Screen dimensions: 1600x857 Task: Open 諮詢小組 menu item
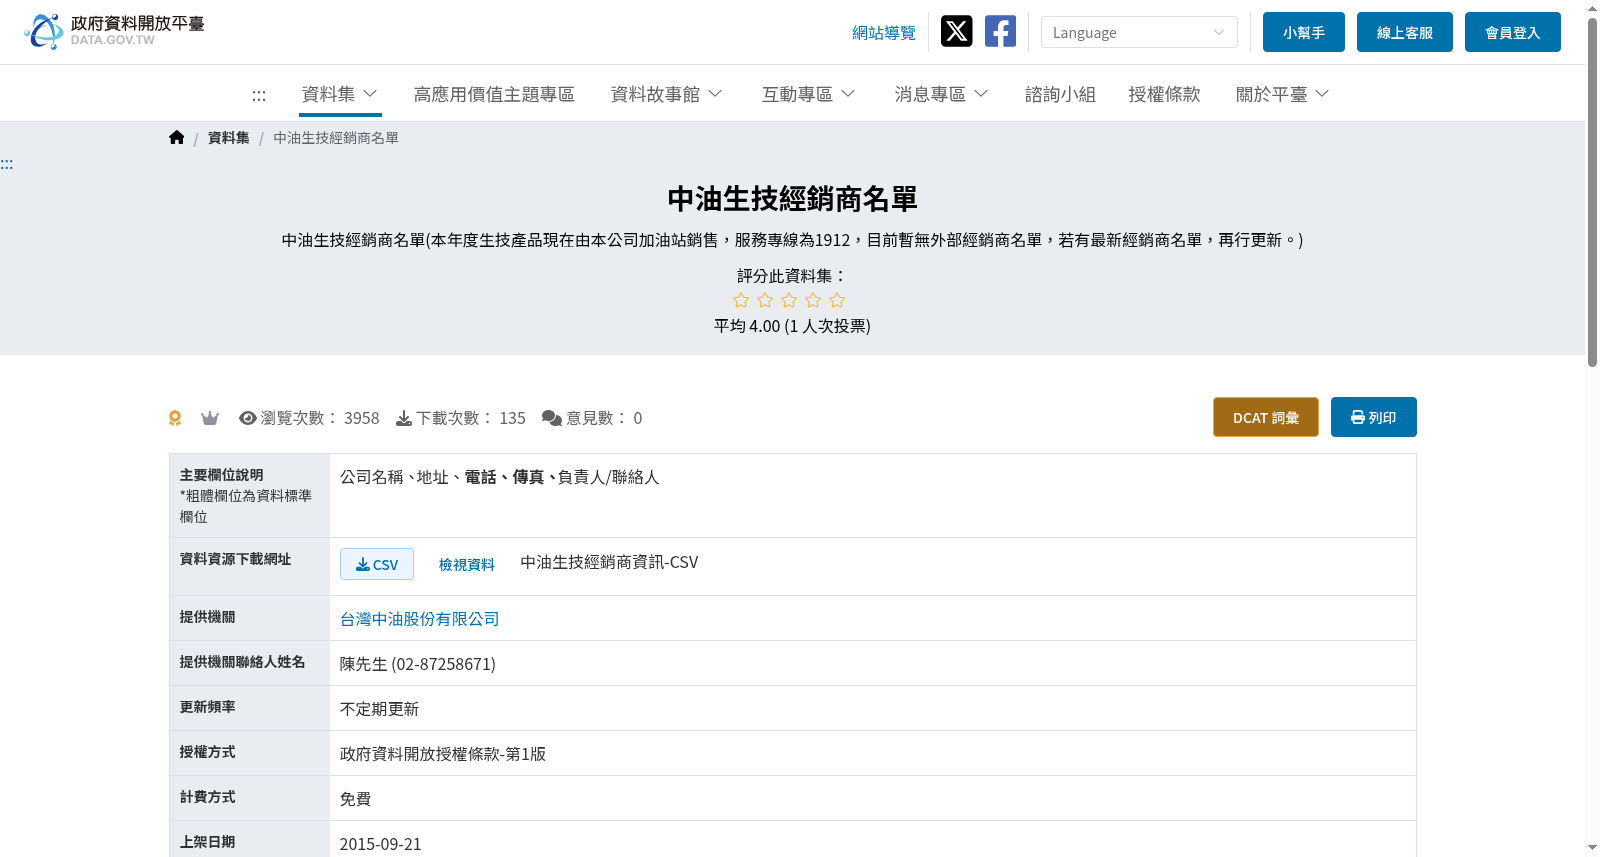pyautogui.click(x=1060, y=94)
